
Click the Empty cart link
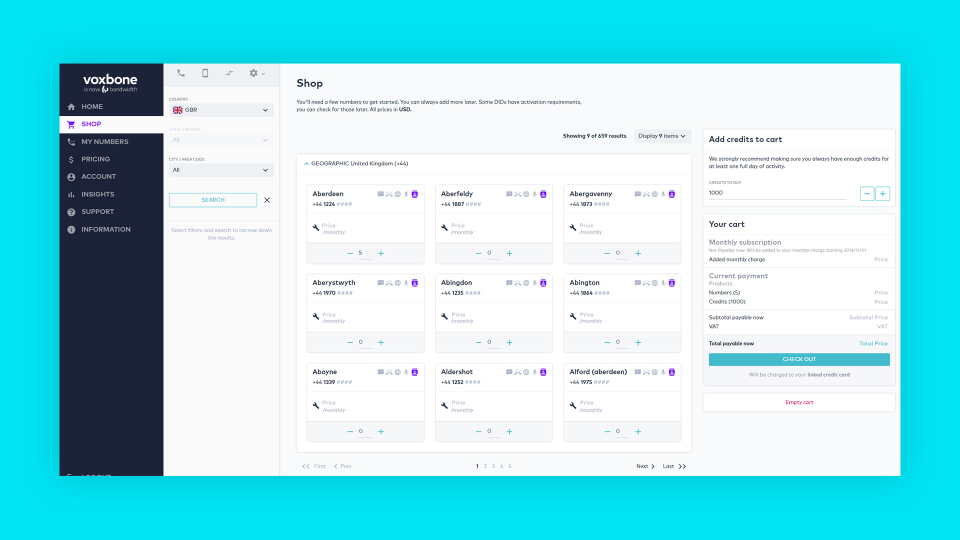pos(799,403)
